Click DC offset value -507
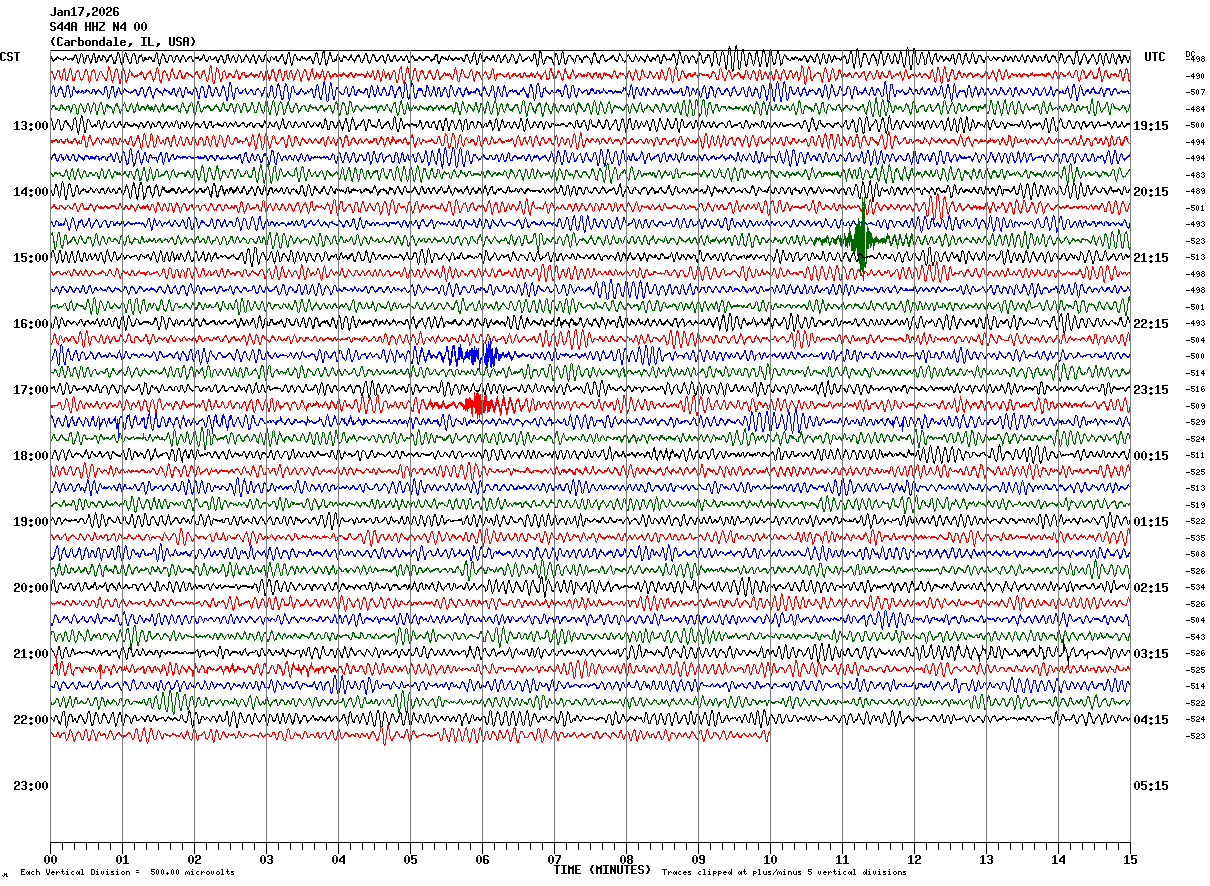 (1195, 92)
